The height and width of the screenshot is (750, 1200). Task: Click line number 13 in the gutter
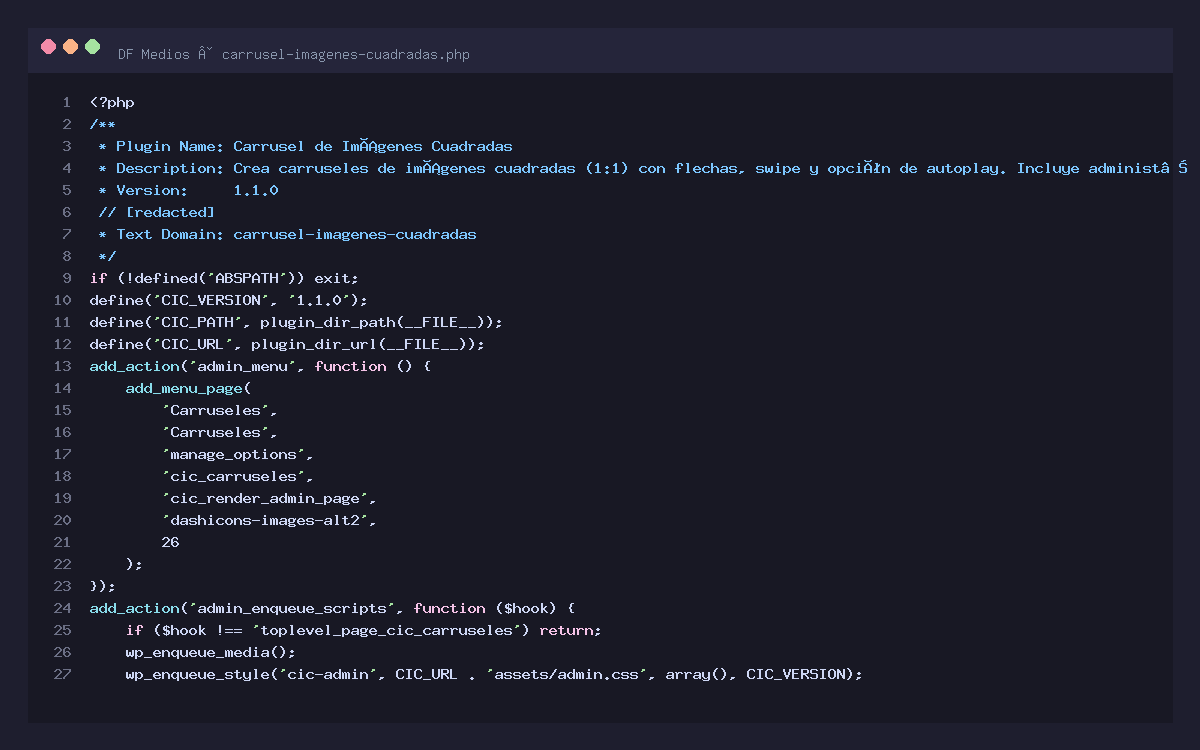pyautogui.click(x=62, y=366)
